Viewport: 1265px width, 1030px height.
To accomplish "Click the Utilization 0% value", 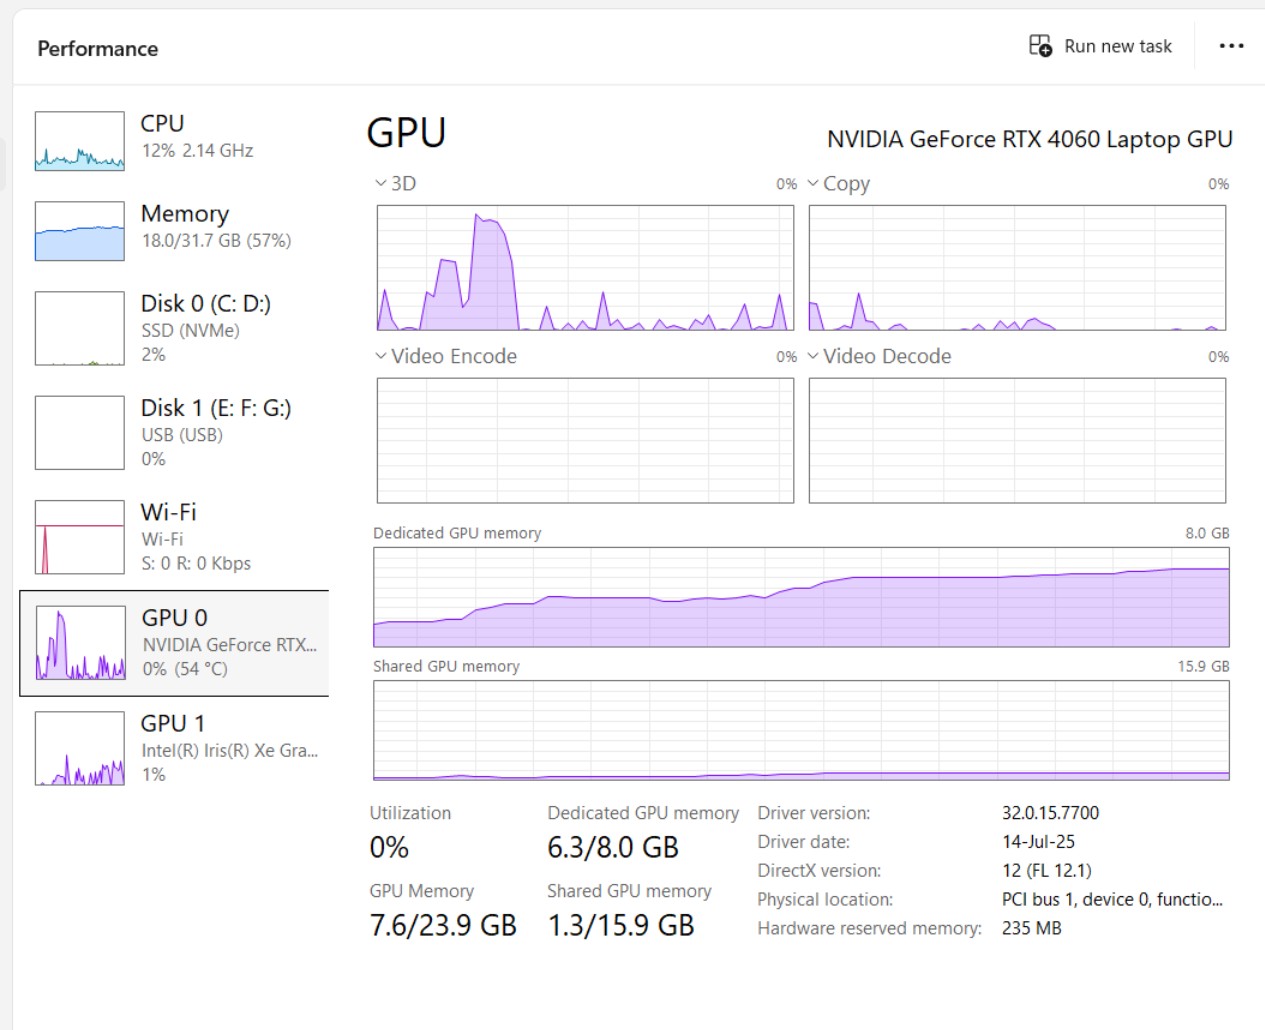I will pos(389,847).
